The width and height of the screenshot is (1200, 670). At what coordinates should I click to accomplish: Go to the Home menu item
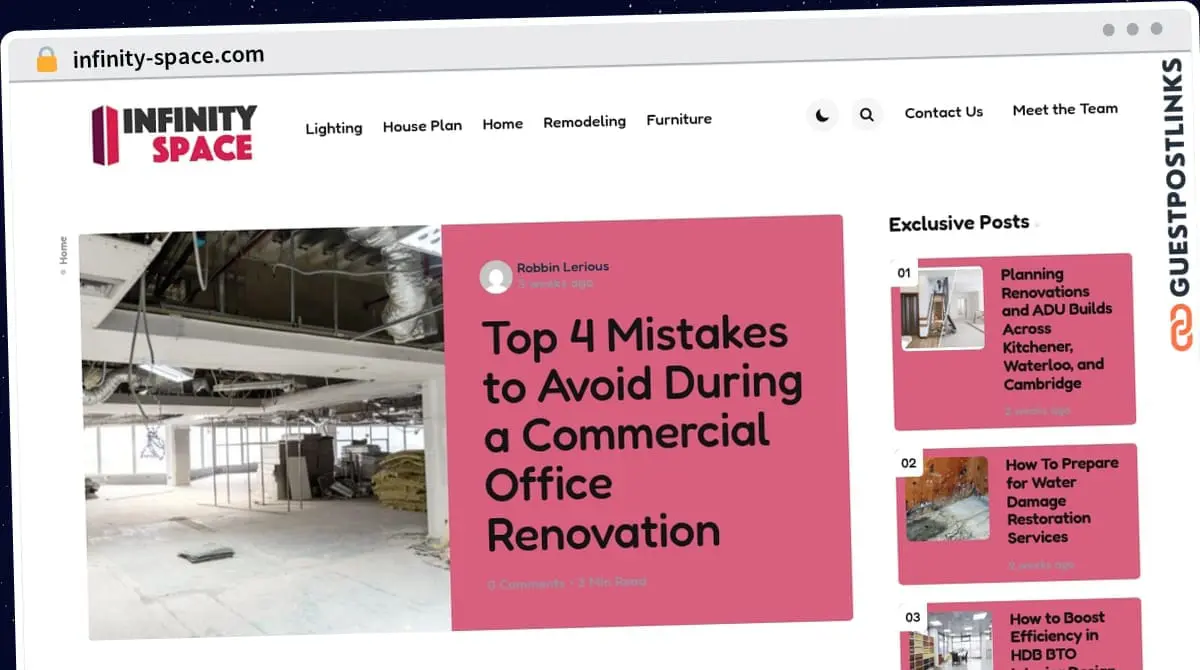503,124
